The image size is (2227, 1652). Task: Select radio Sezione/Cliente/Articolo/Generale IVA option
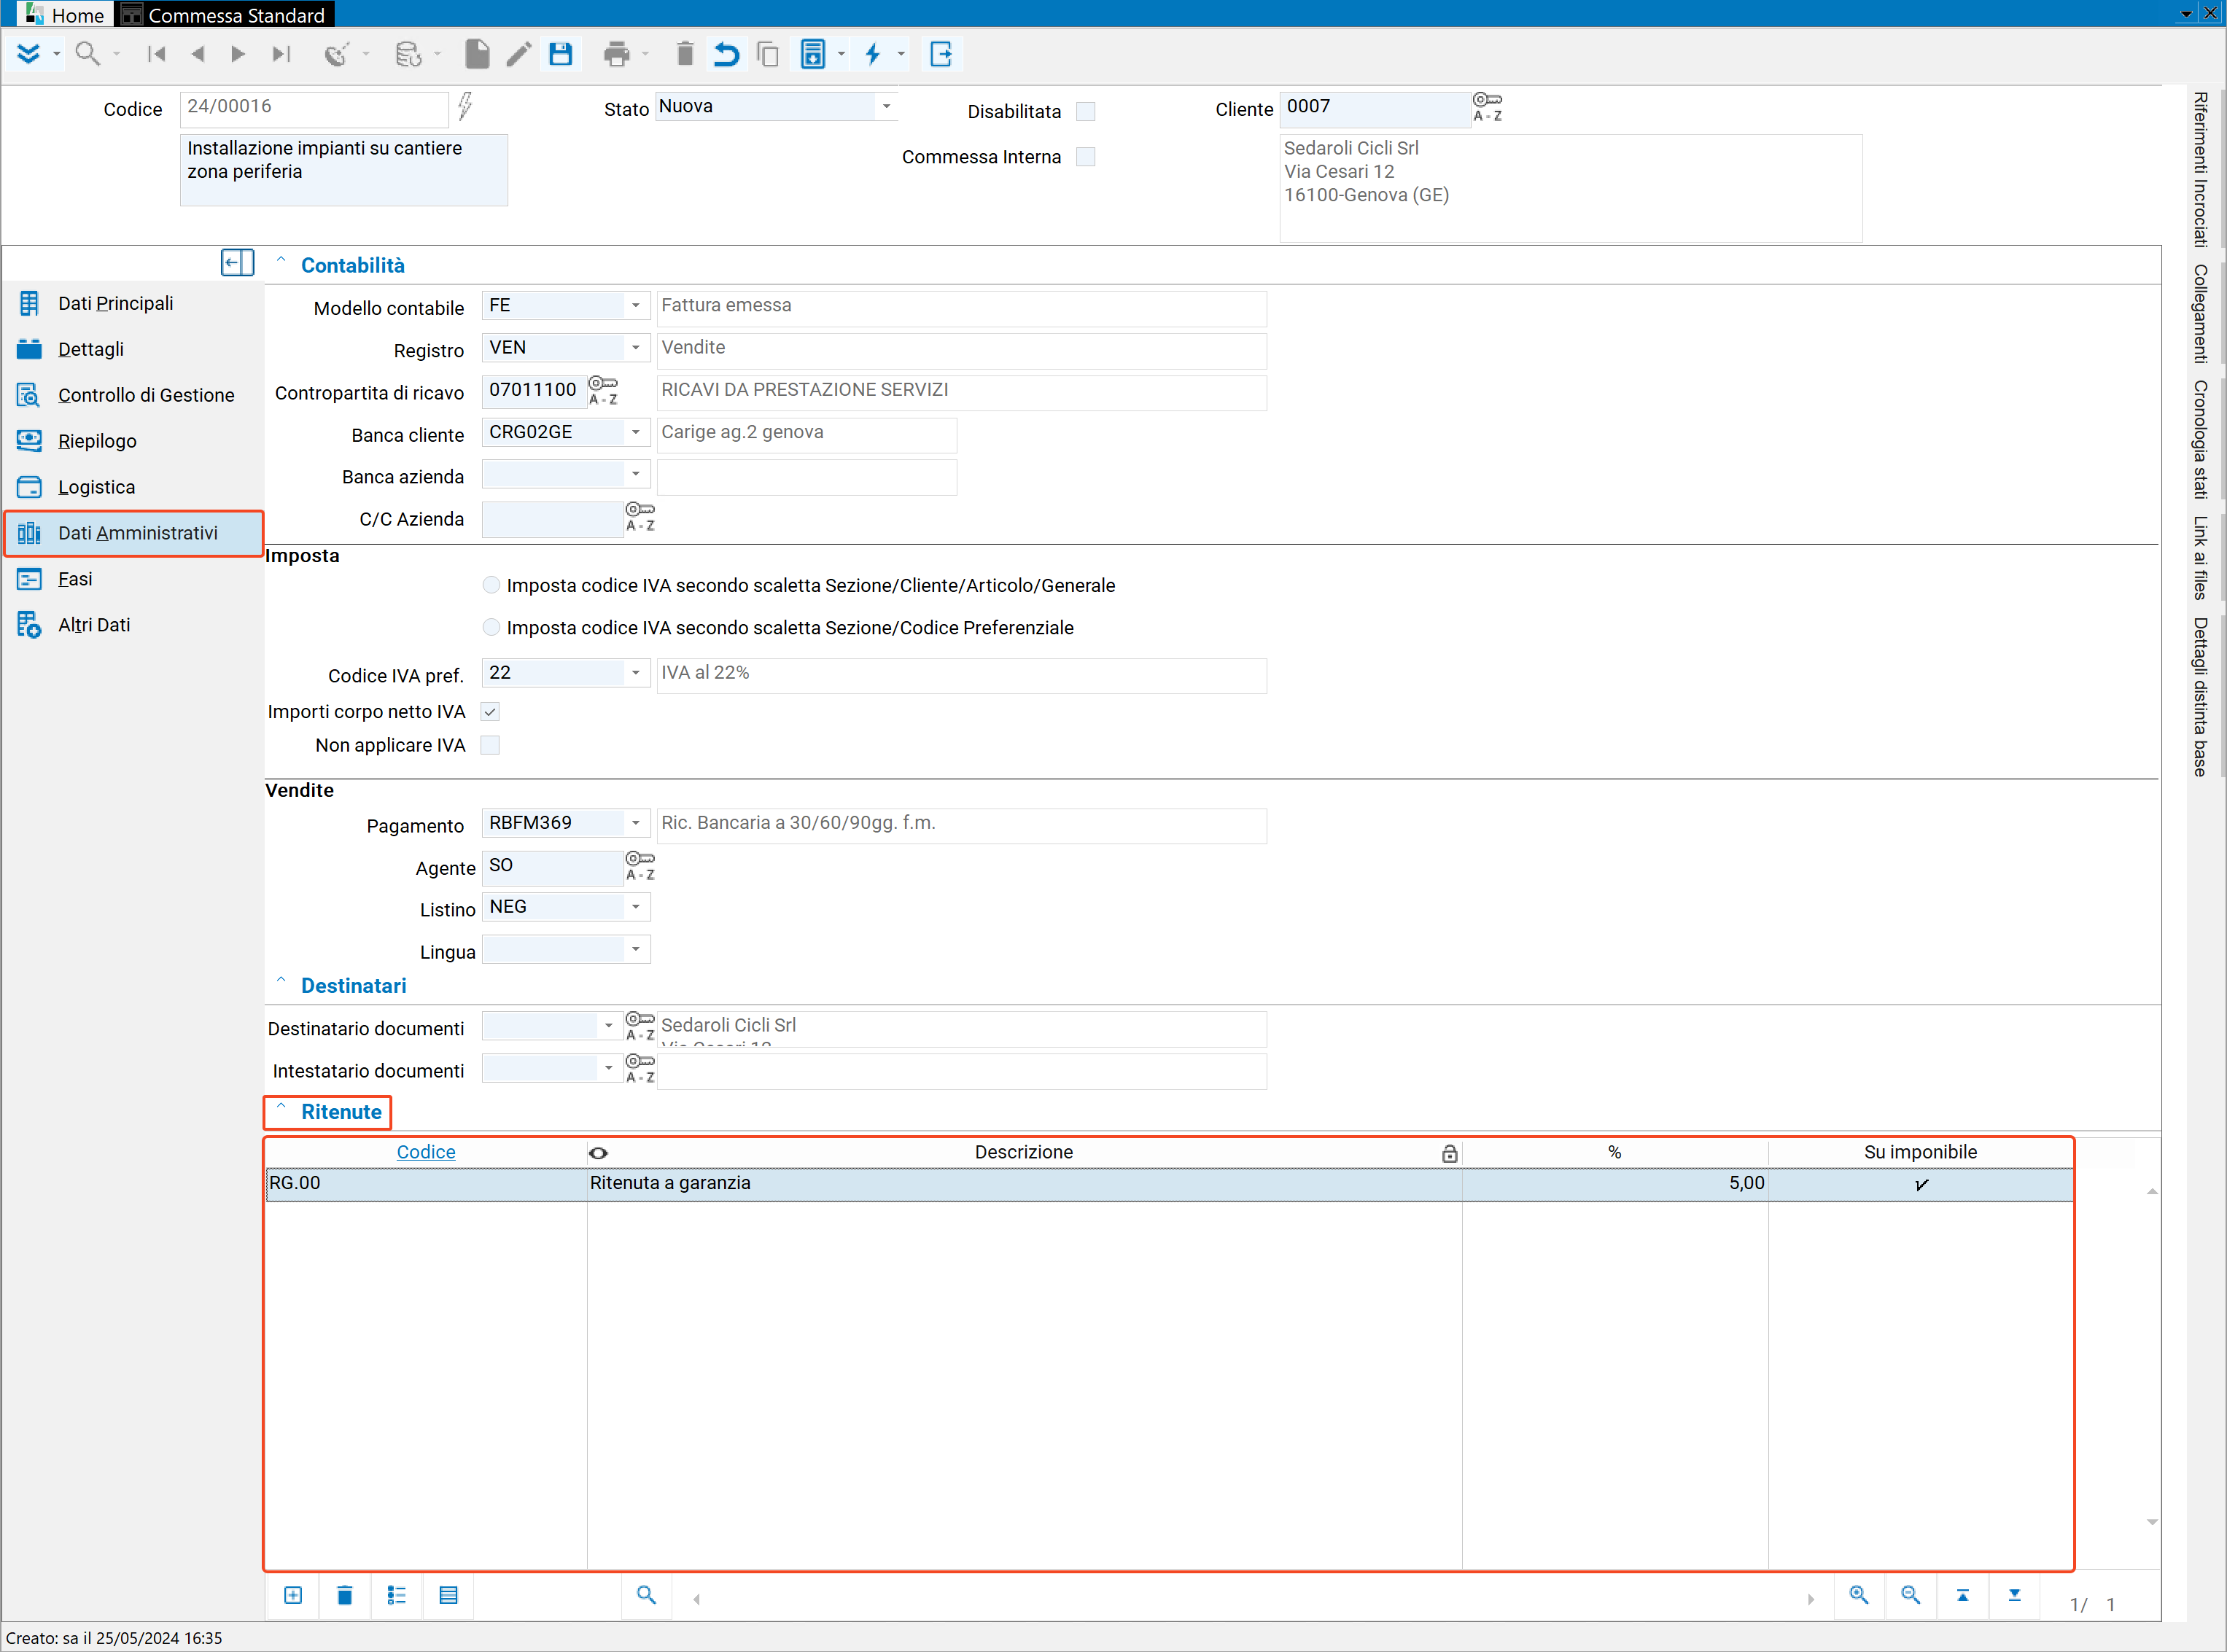click(x=491, y=585)
